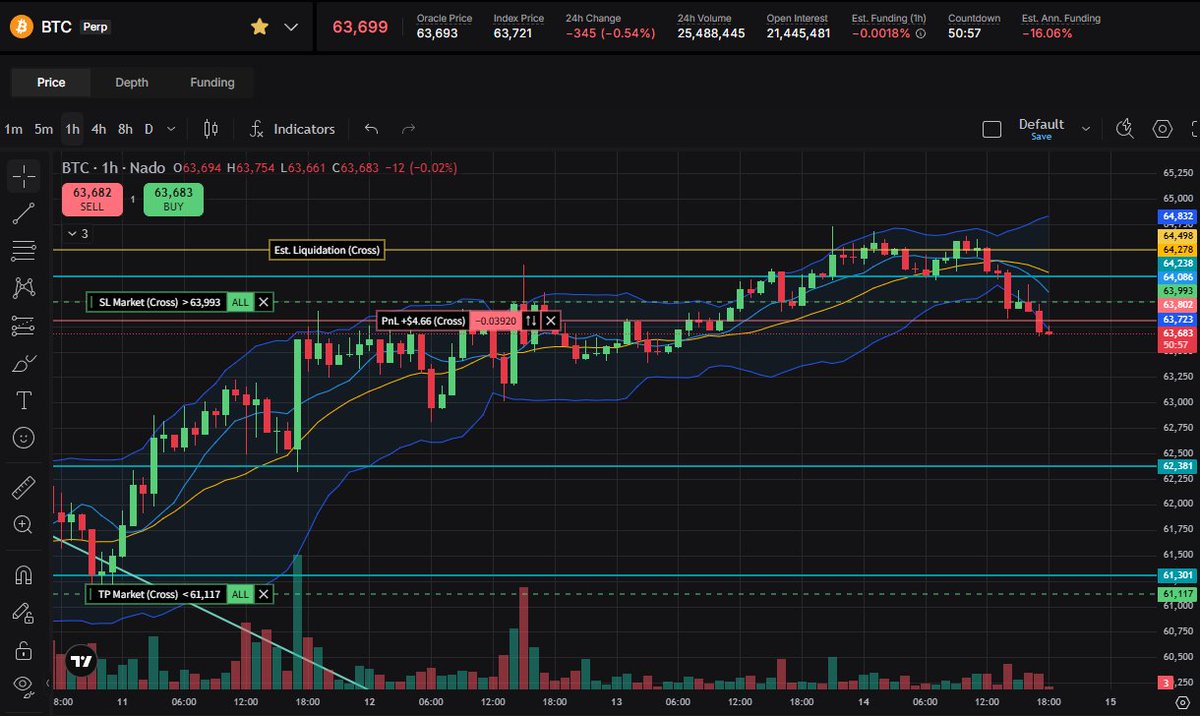This screenshot has width=1200, height=716.
Task: Close the PnL position marker
Action: [551, 321]
